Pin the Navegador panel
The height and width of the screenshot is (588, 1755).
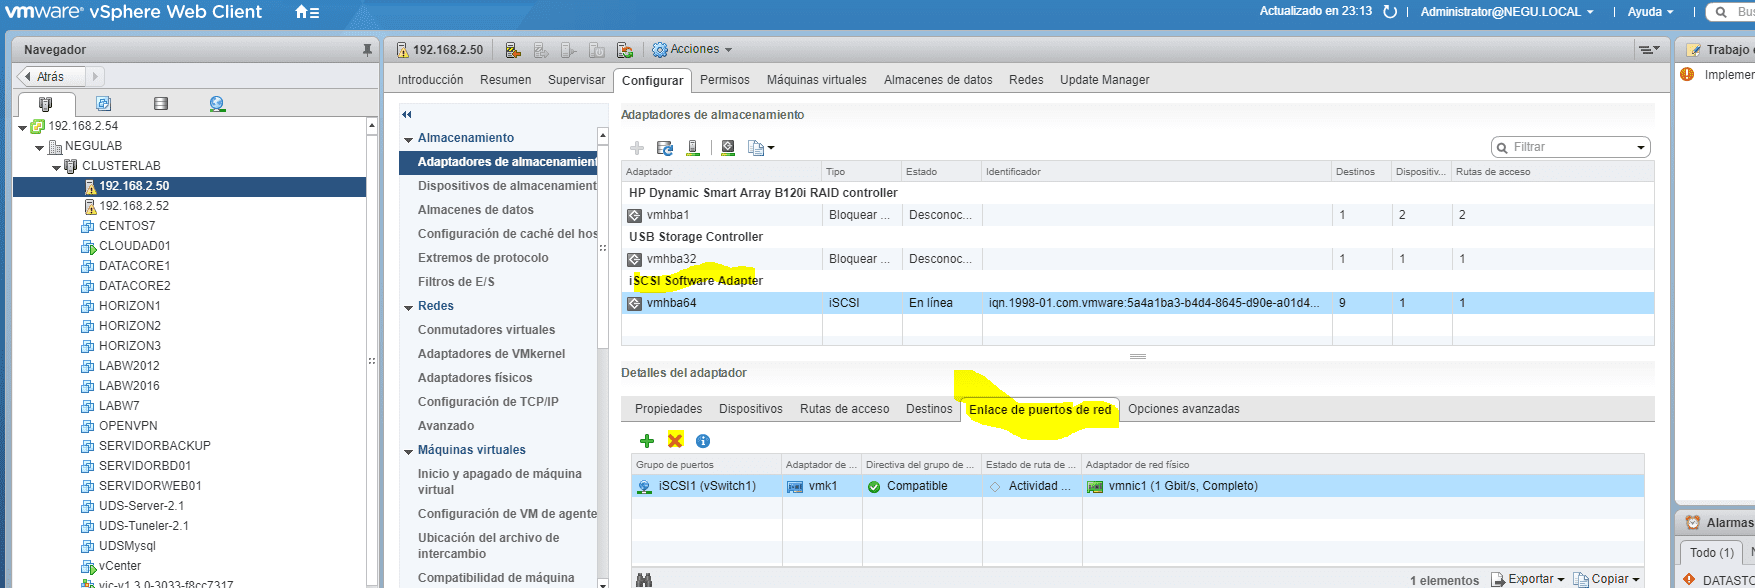coord(367,49)
